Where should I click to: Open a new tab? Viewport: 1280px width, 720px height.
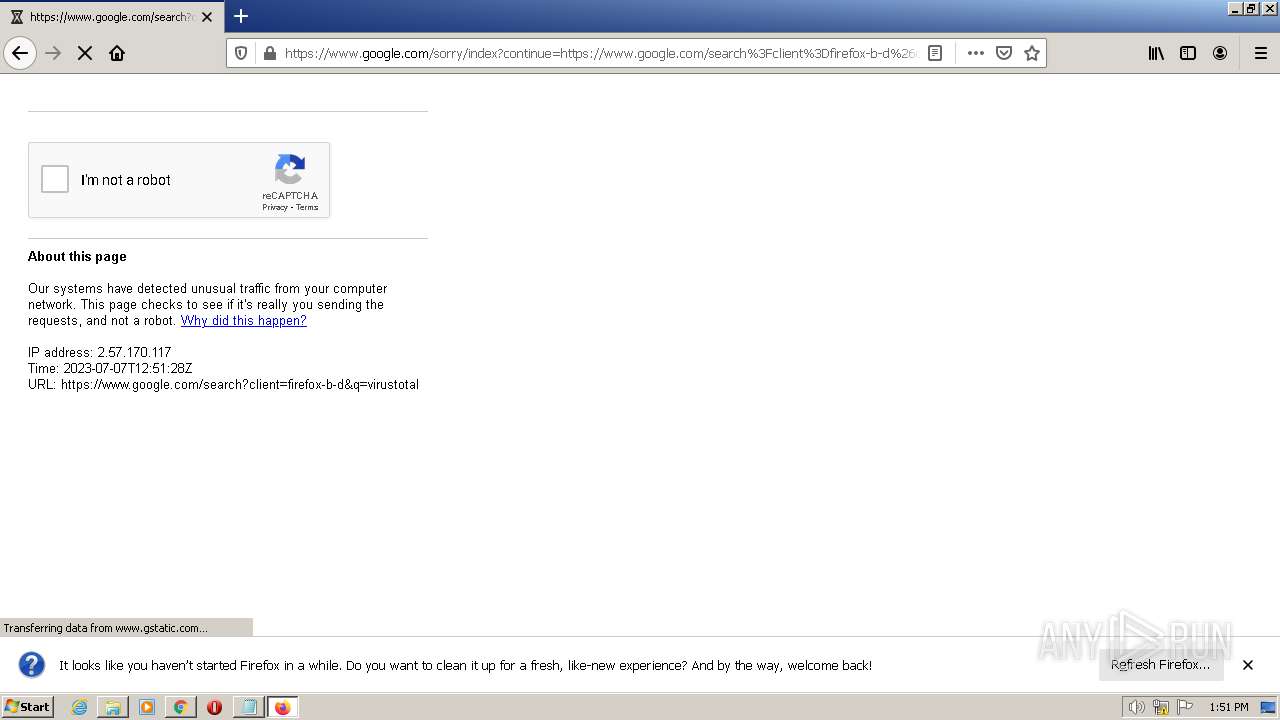(241, 16)
